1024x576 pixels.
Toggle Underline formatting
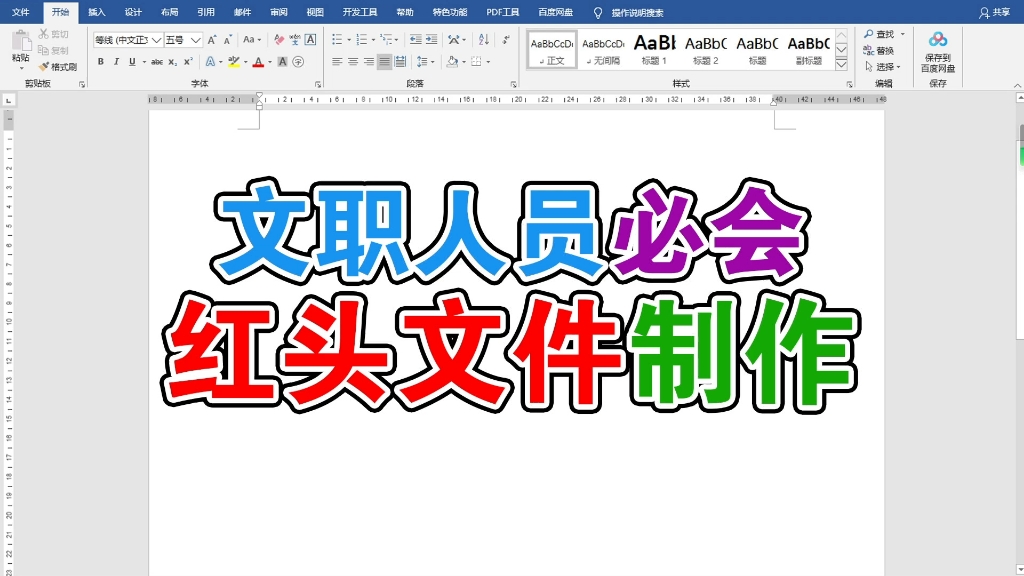pos(132,62)
